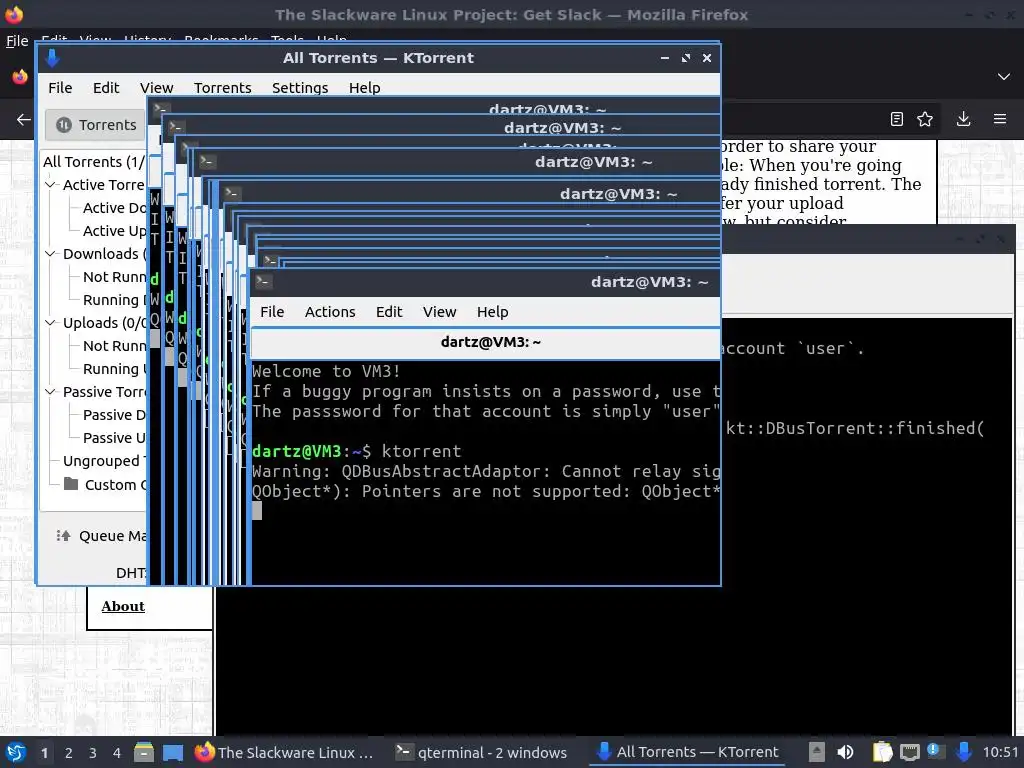This screenshot has width=1024, height=768.
Task: Open the KTorrent Edit menu
Action: pyautogui.click(x=106, y=88)
